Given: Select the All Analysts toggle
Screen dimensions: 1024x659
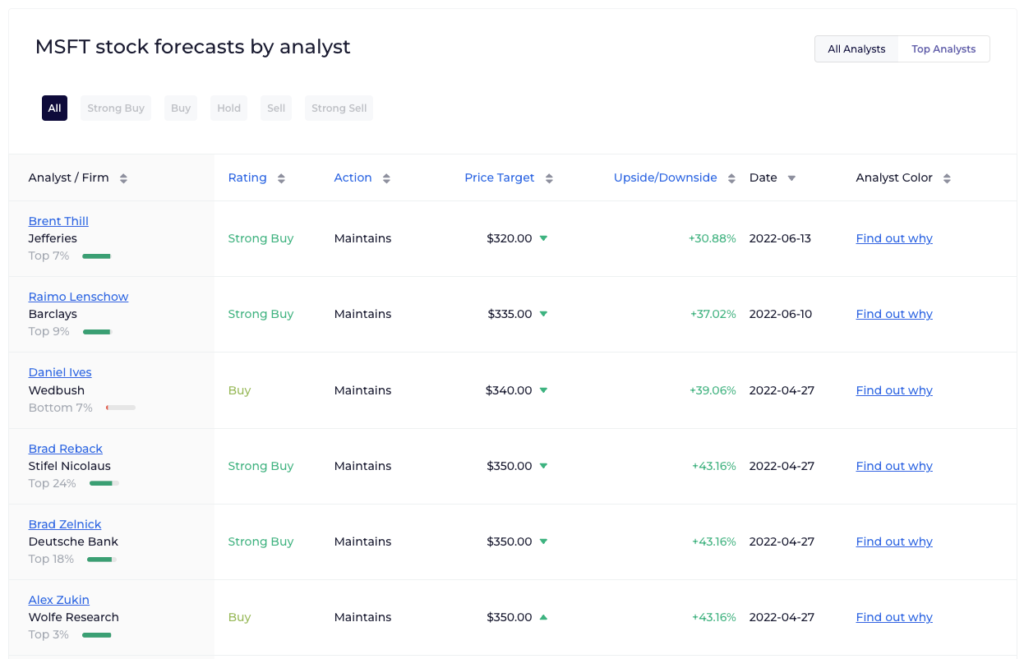Looking at the screenshot, I should [x=856, y=49].
